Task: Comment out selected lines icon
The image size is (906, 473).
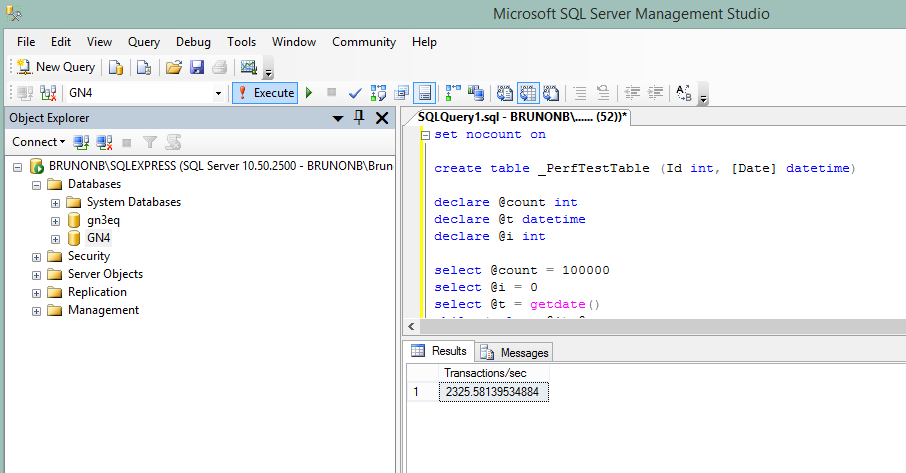Action: pos(580,93)
